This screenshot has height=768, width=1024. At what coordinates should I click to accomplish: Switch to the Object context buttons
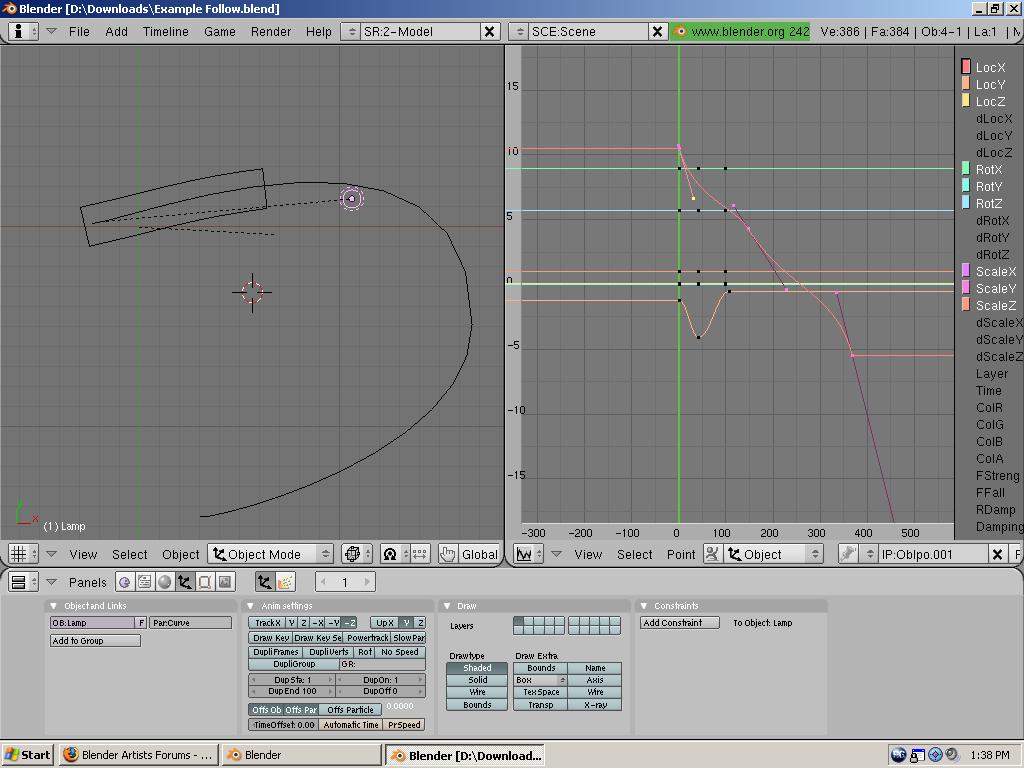coord(185,581)
